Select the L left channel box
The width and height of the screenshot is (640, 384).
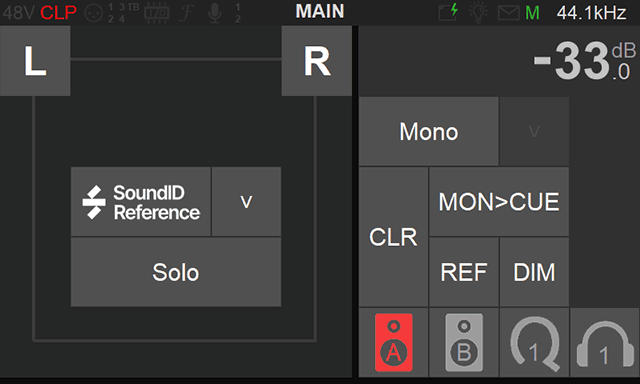35,61
